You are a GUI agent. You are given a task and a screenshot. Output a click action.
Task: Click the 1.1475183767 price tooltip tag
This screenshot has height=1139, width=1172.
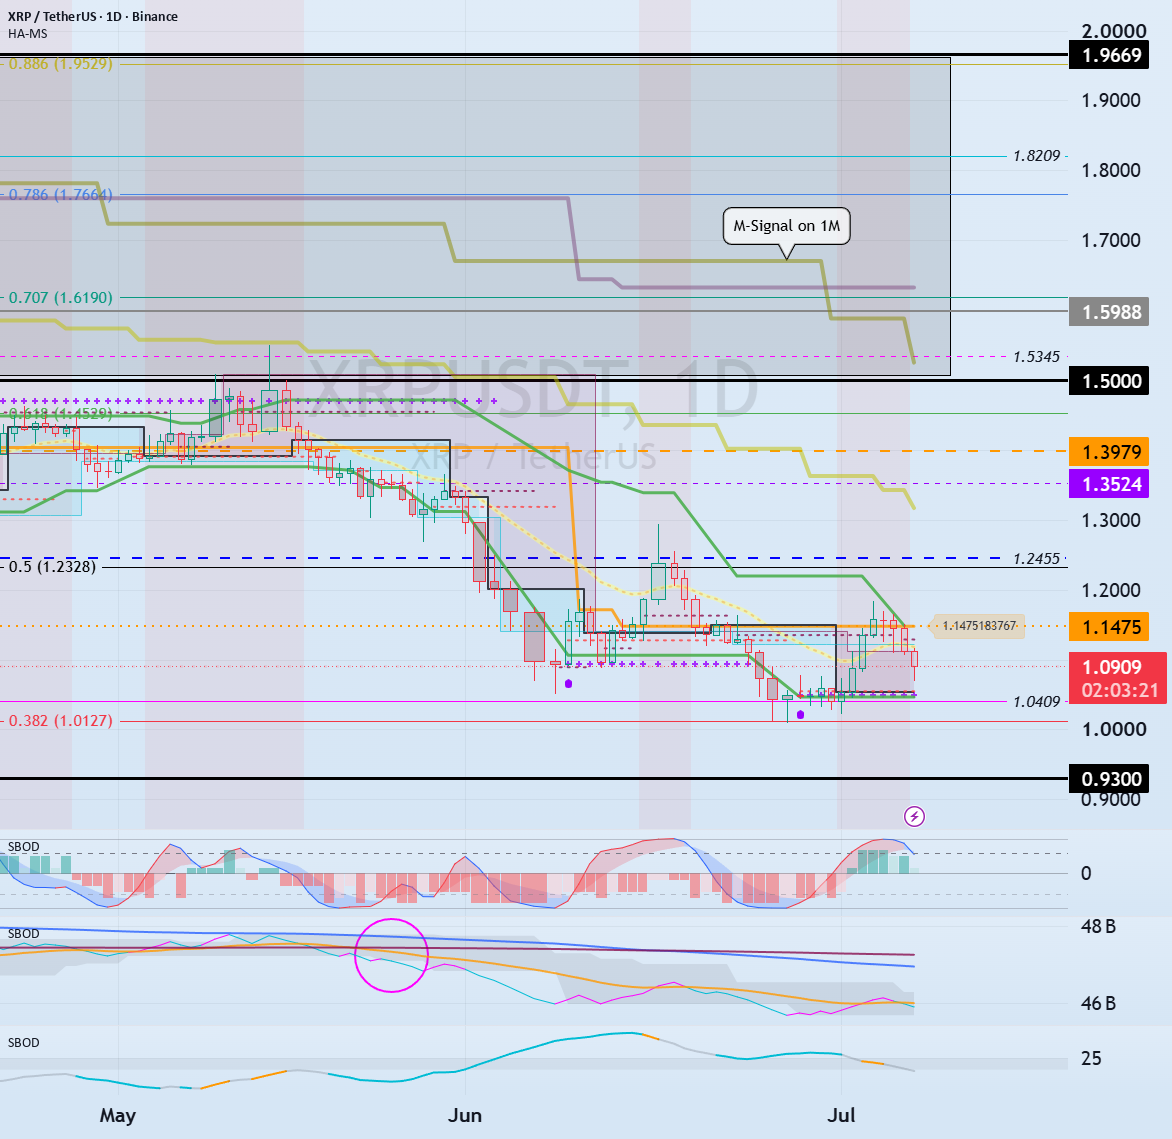(x=978, y=626)
